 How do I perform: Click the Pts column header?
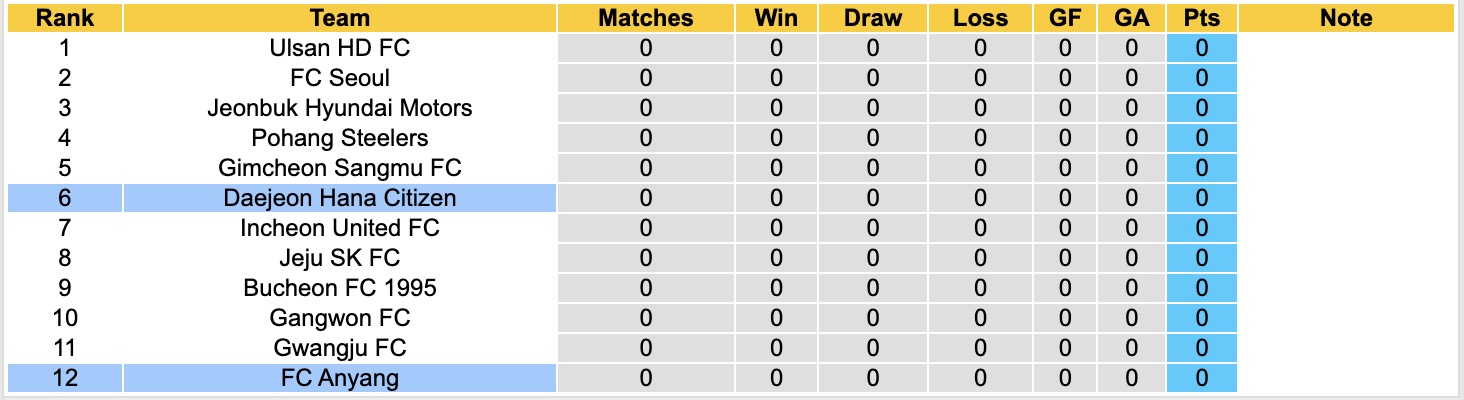[x=1201, y=18]
